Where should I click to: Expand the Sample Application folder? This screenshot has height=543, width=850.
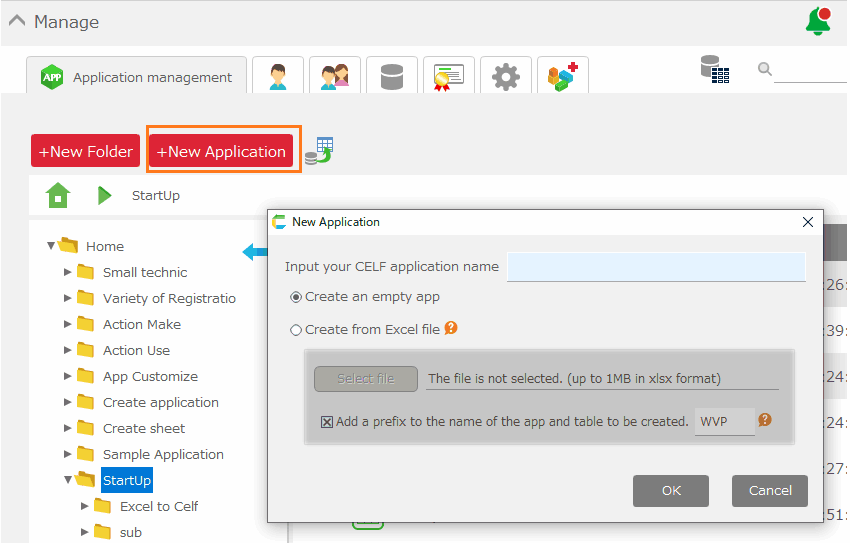pyautogui.click(x=67, y=454)
